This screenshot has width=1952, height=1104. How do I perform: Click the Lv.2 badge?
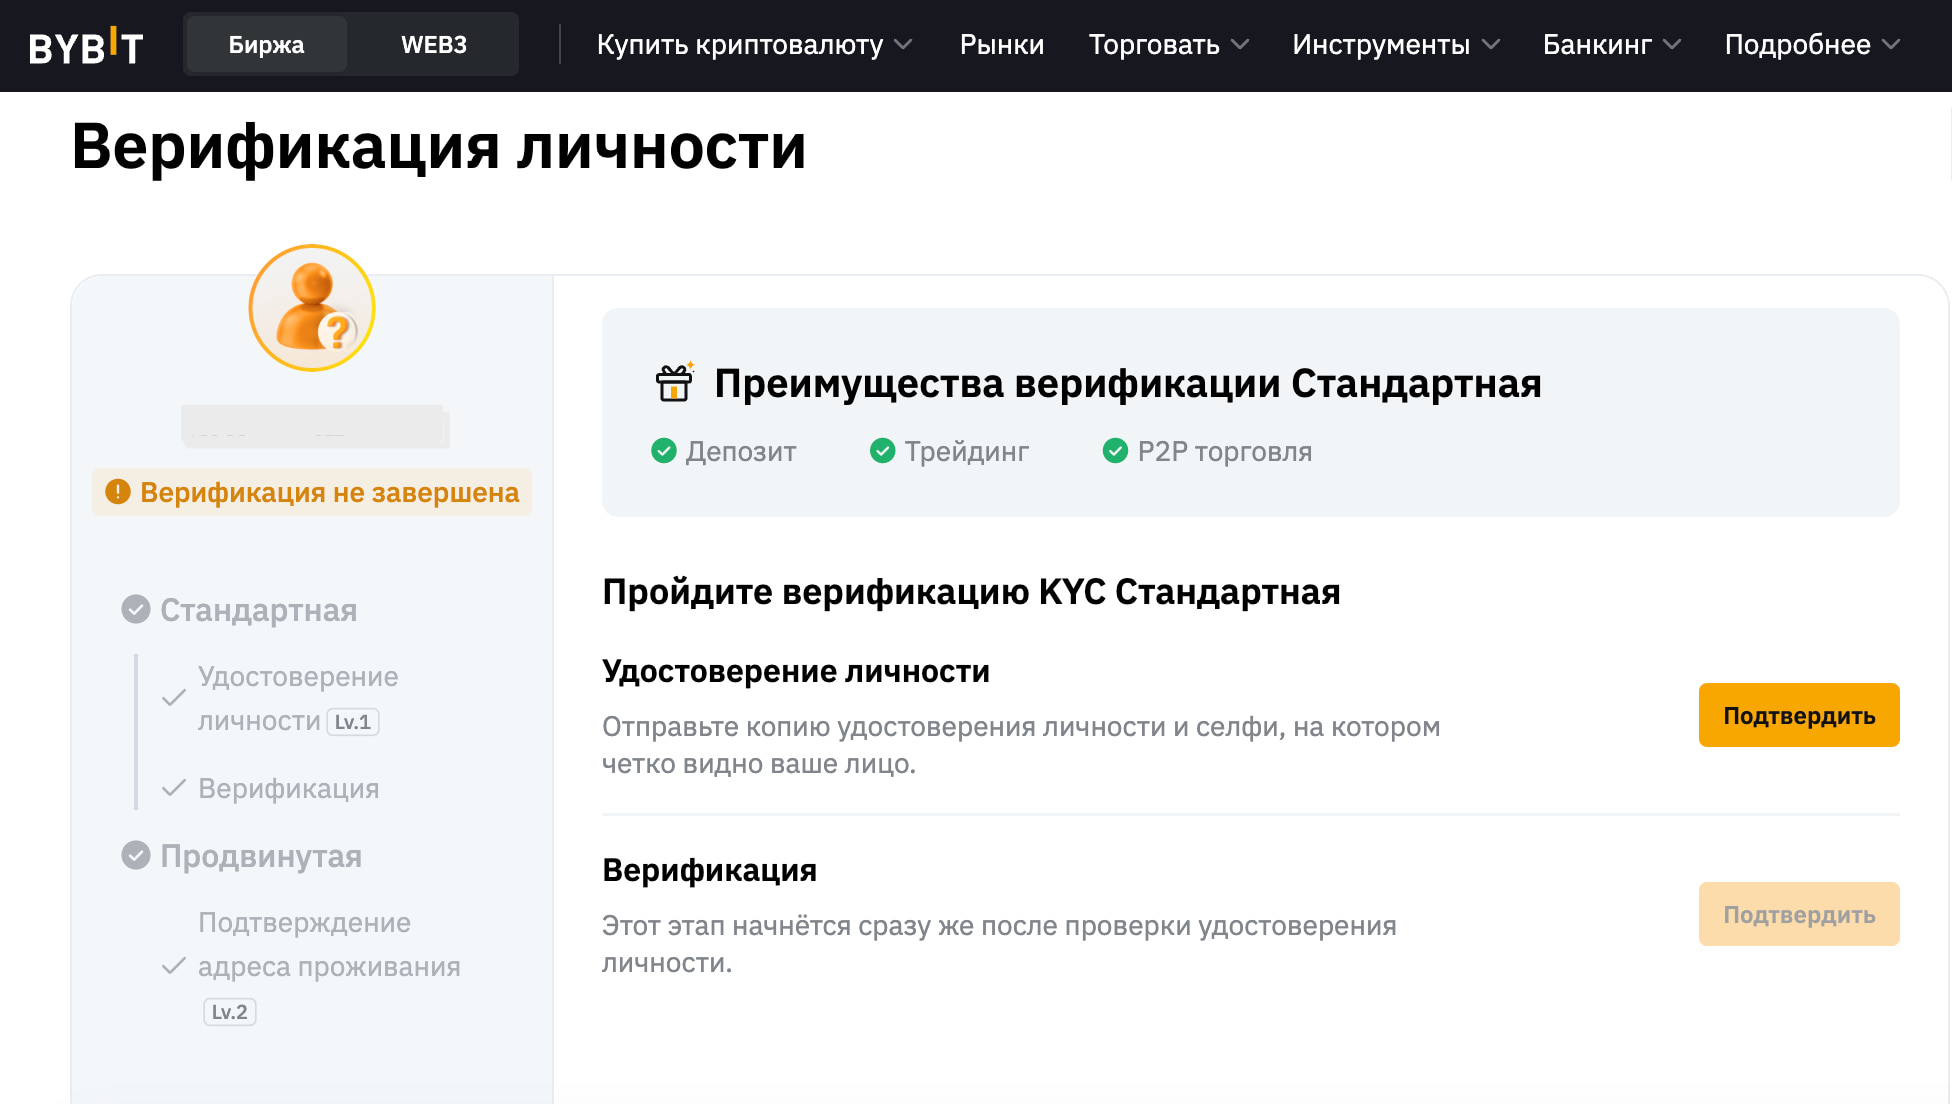230,1012
